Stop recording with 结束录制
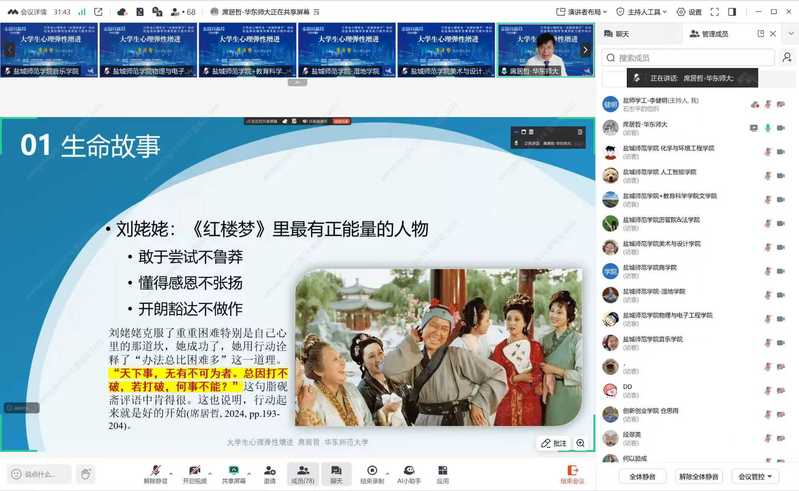The height and width of the screenshot is (491, 799). (372, 472)
